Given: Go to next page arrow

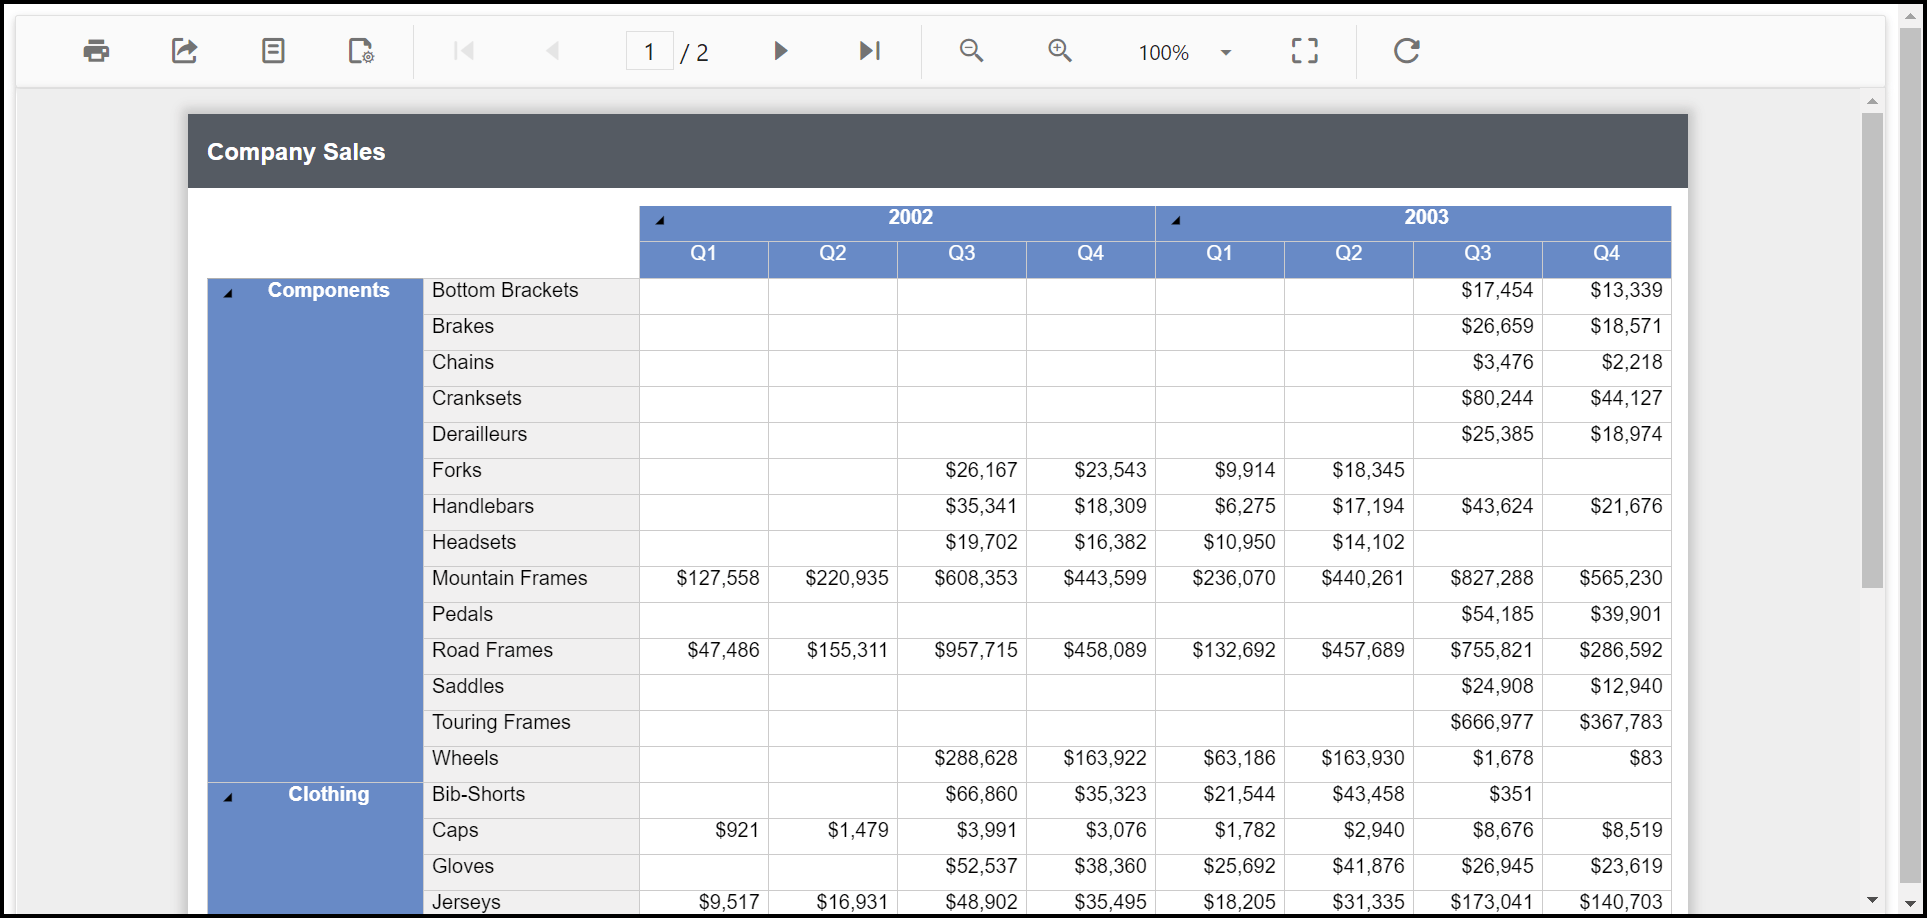Looking at the screenshot, I should [781, 51].
